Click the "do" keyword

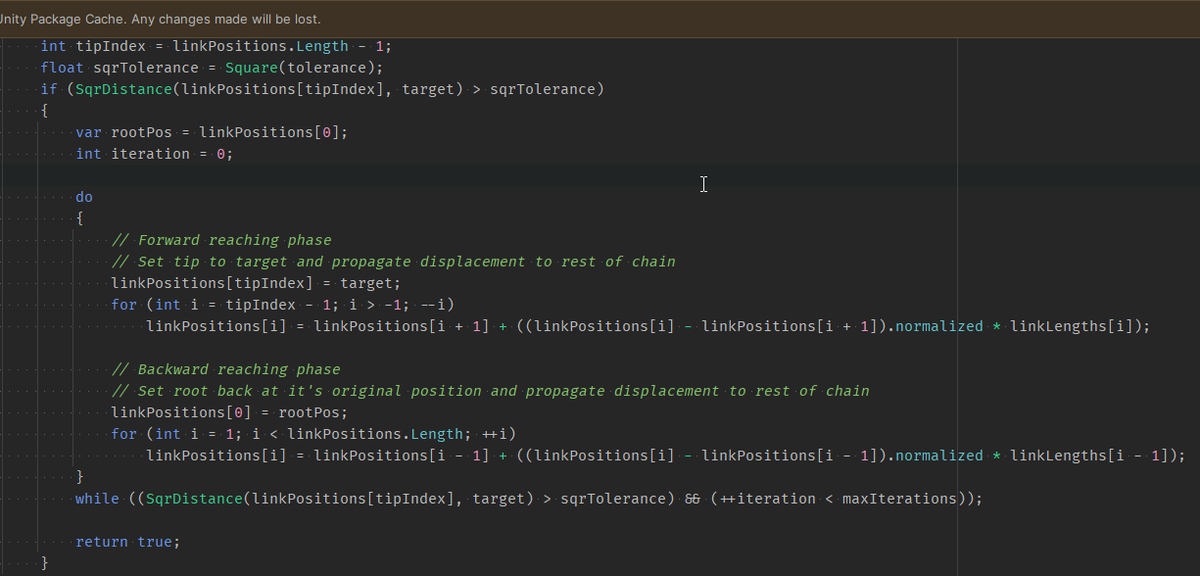pos(84,197)
